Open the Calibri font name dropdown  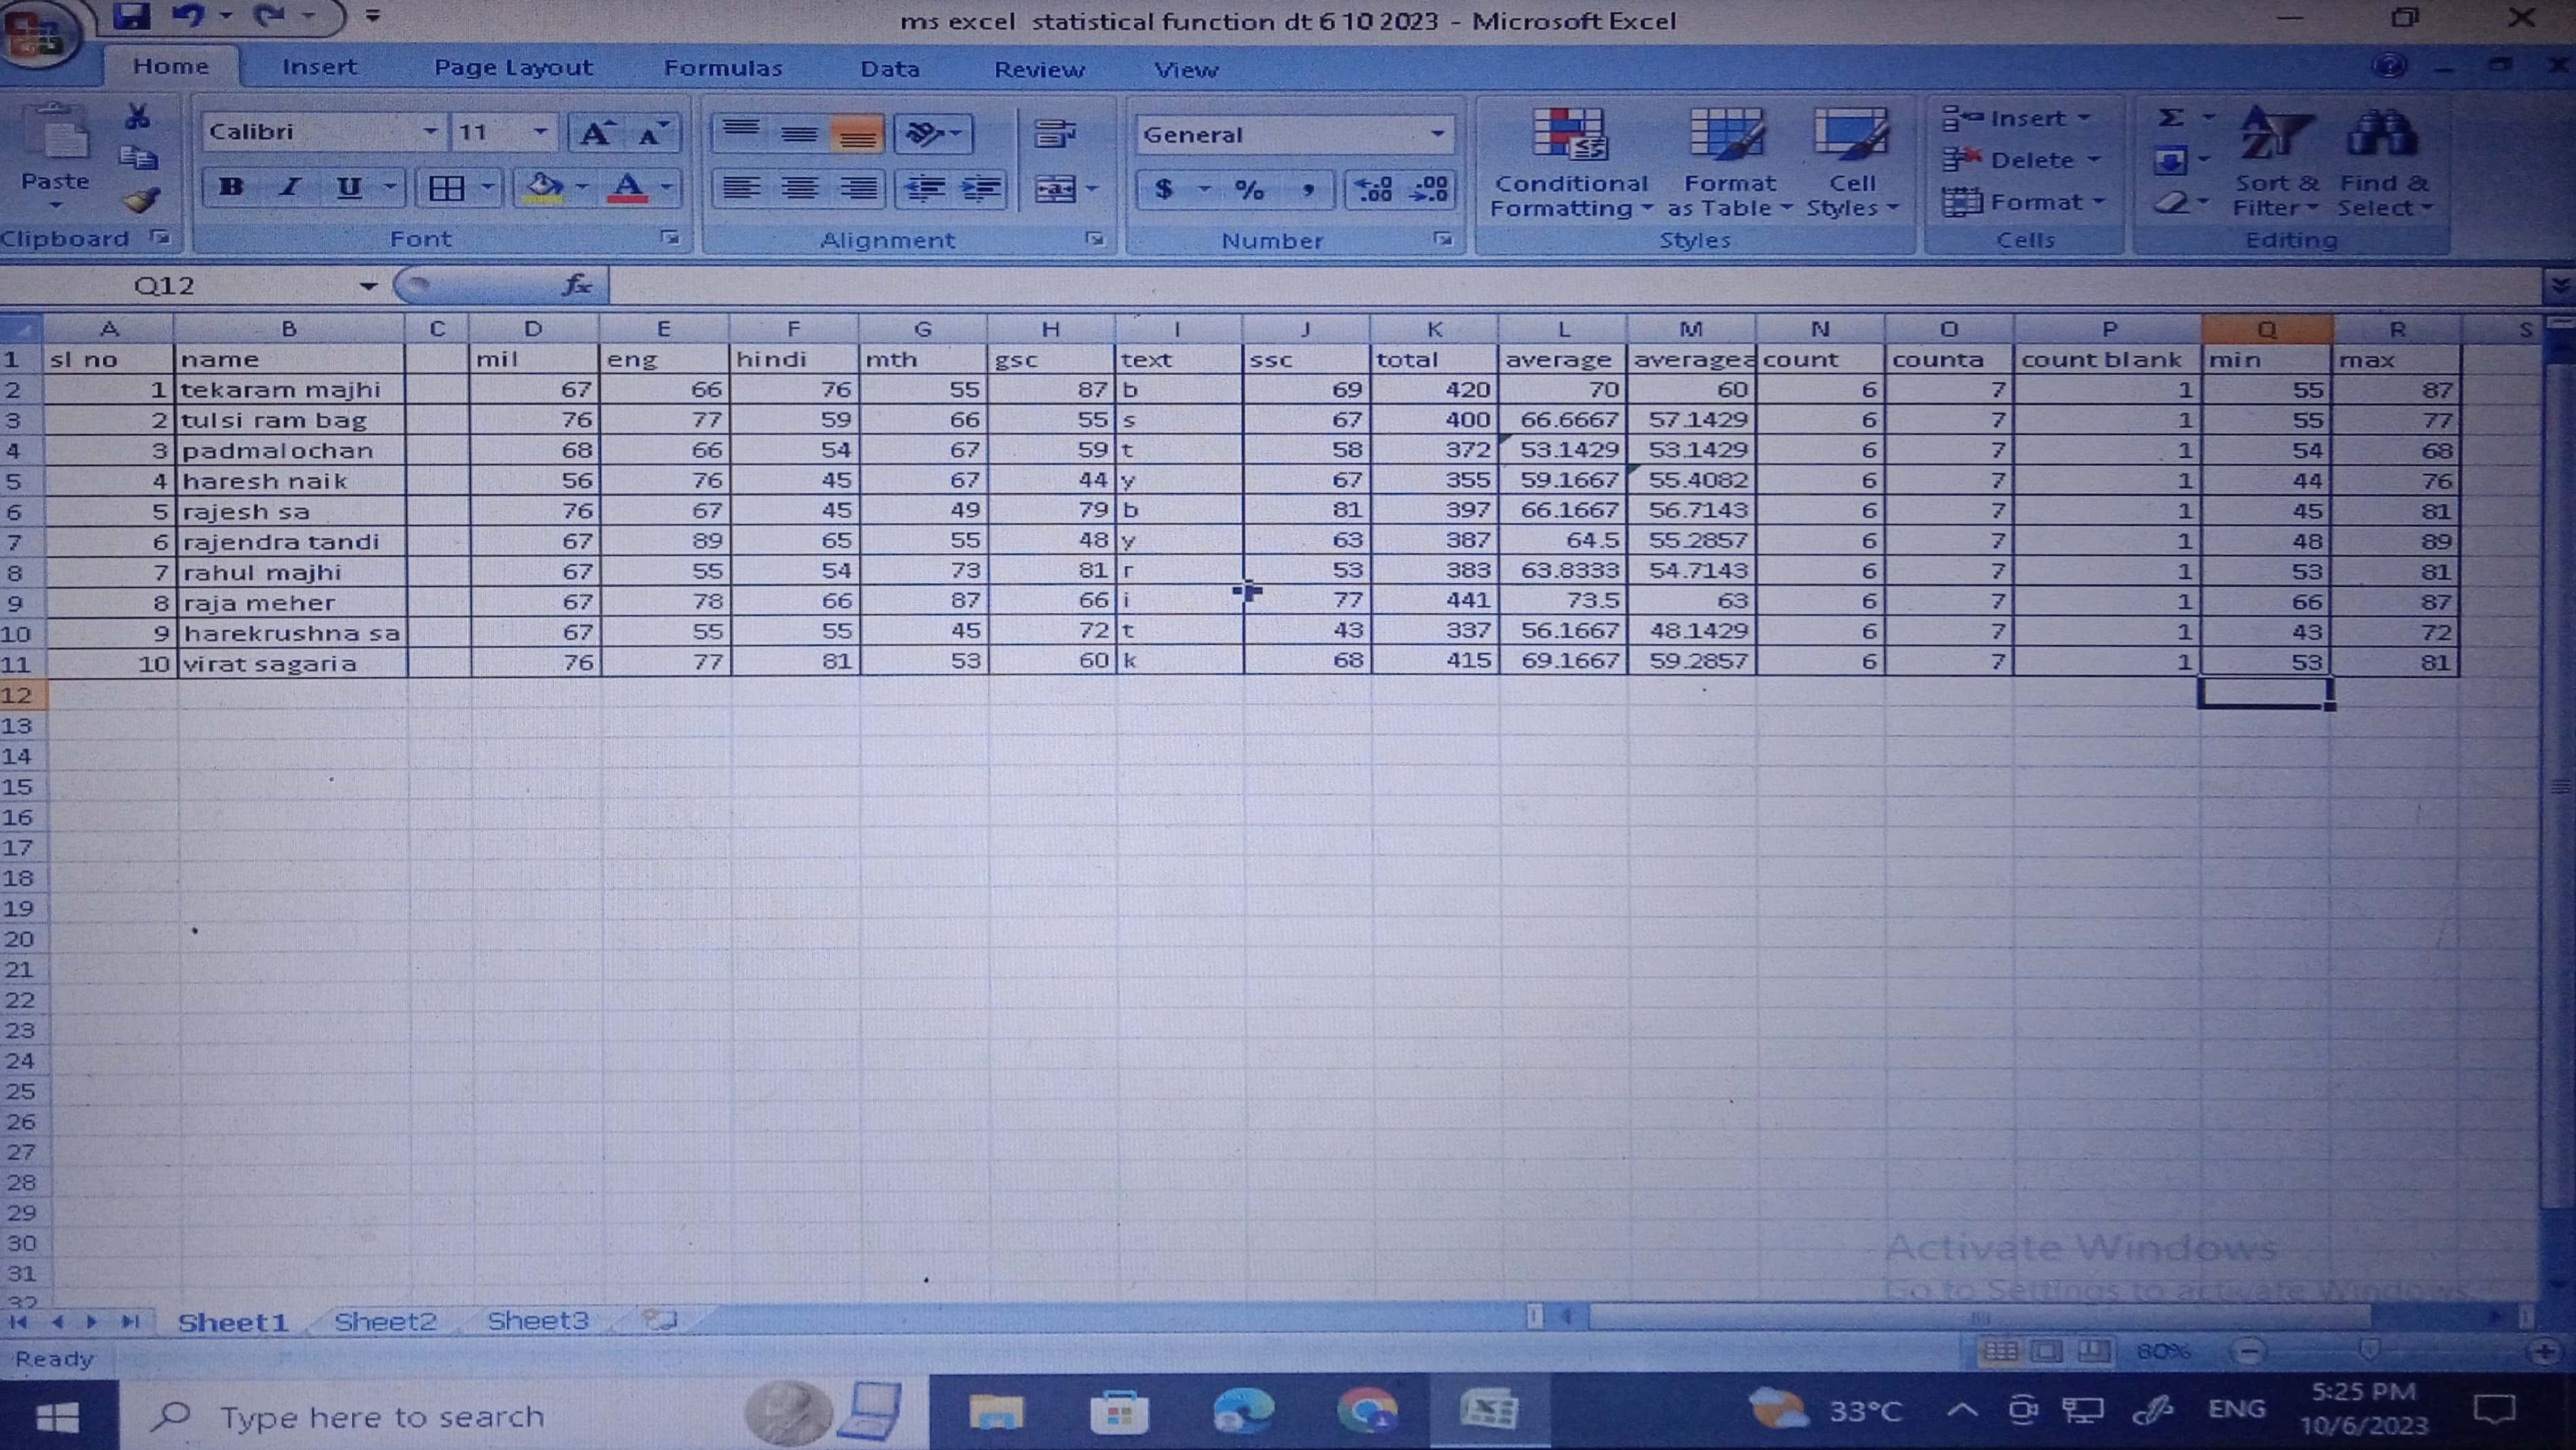pyautogui.click(x=429, y=132)
